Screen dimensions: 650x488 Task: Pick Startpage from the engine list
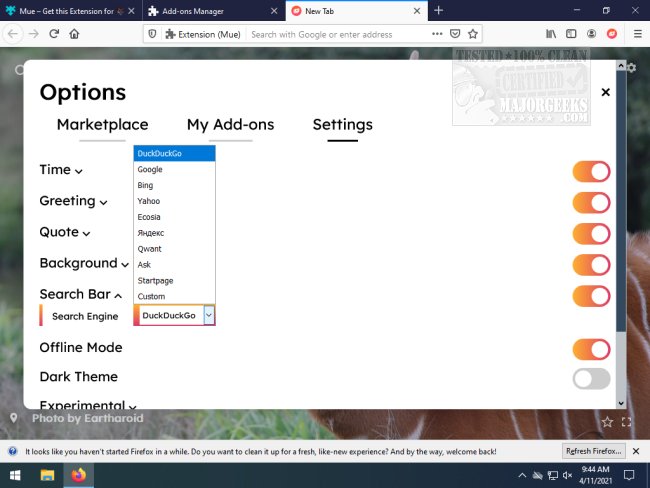tap(174, 281)
